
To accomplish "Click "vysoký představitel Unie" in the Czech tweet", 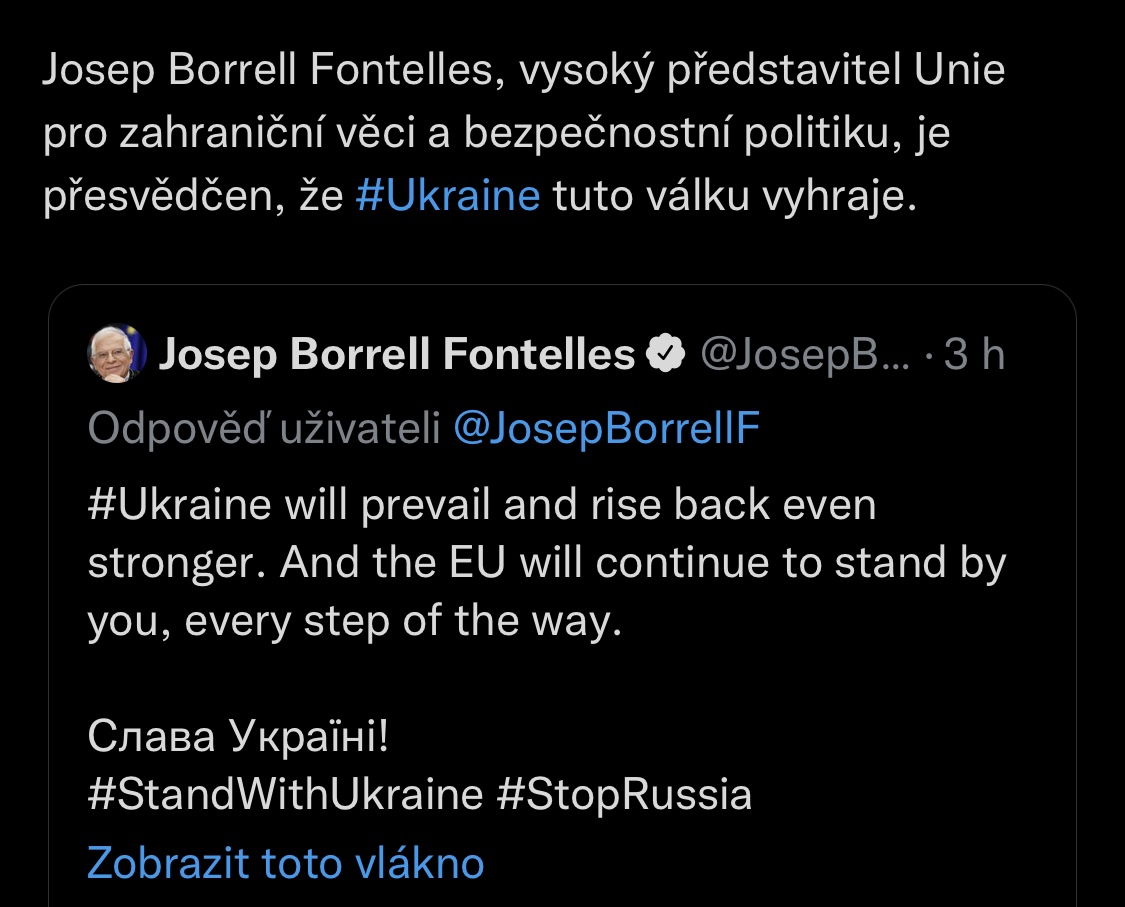I will (x=777, y=72).
